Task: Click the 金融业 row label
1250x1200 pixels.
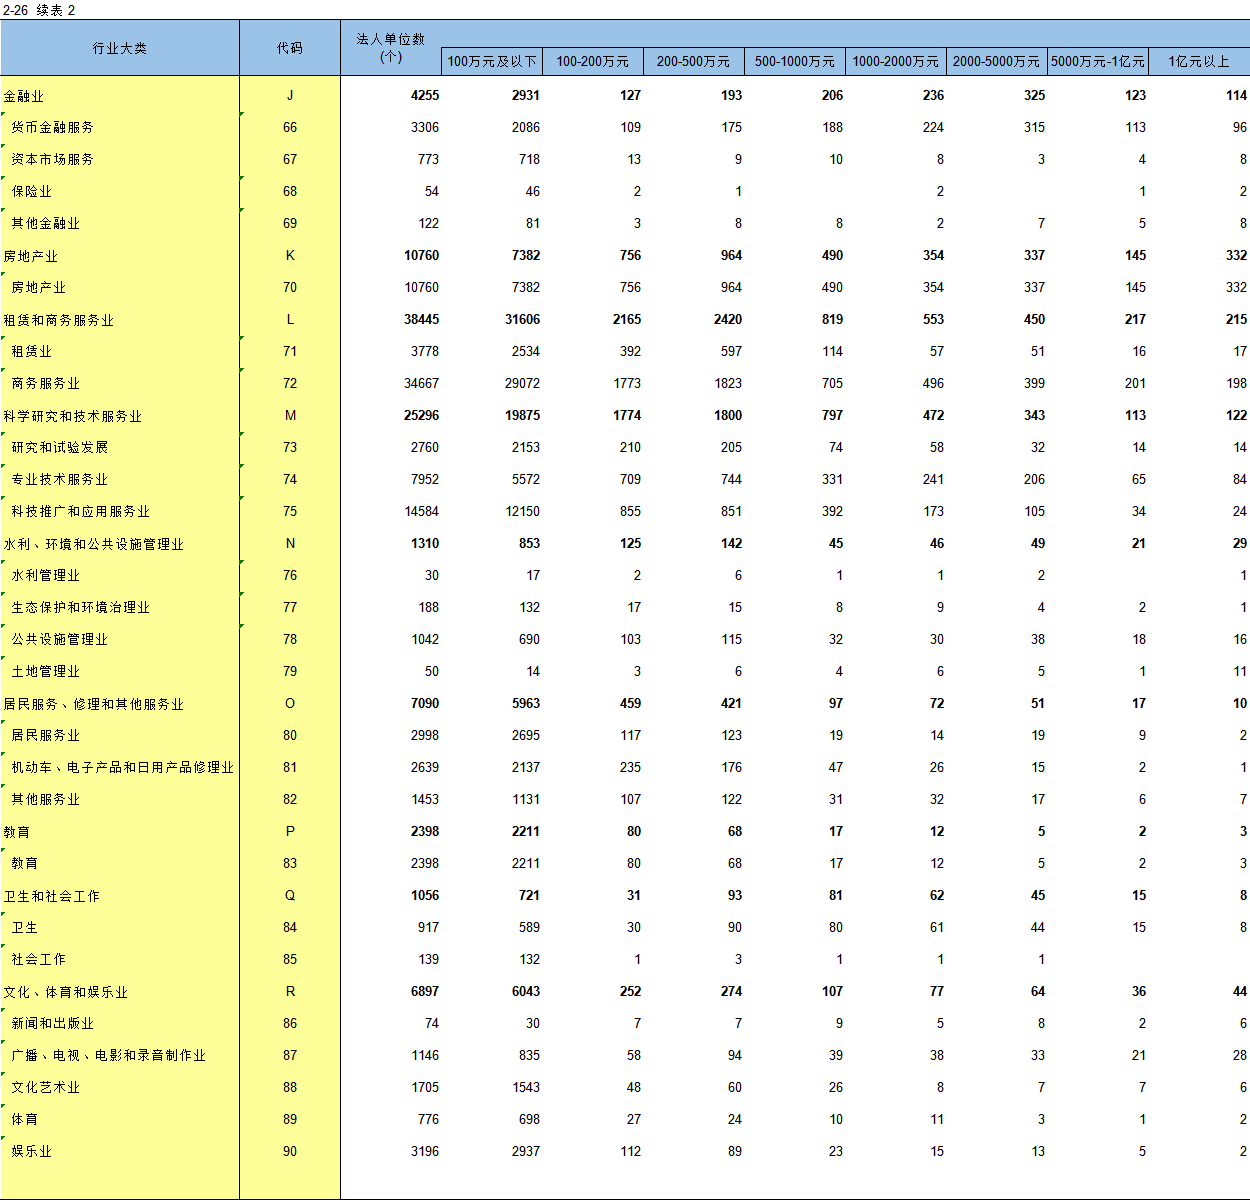Action: 24,96
